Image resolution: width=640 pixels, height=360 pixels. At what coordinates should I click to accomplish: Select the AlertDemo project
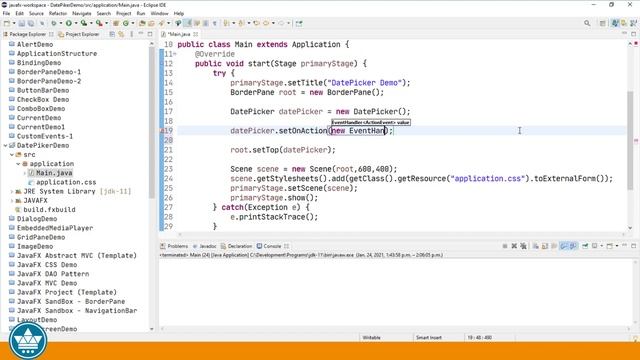35,44
